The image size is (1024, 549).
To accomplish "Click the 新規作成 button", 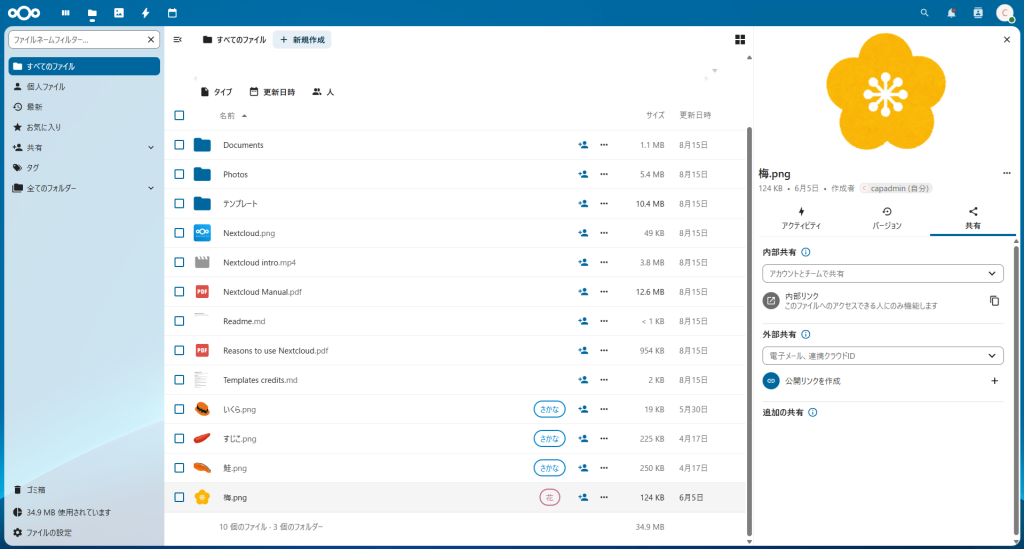I will click(x=302, y=40).
